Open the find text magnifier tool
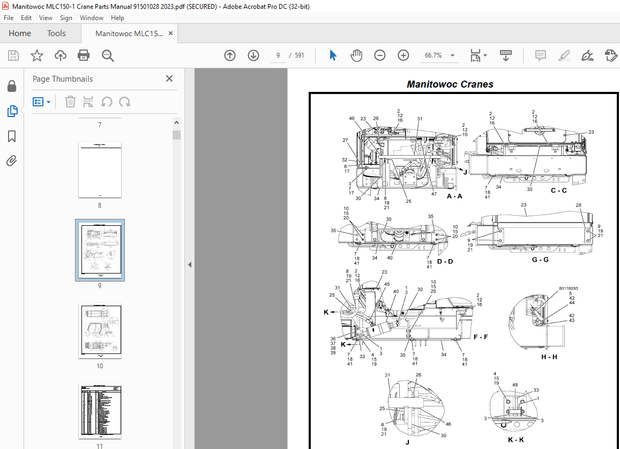The width and height of the screenshot is (620, 449). (108, 56)
